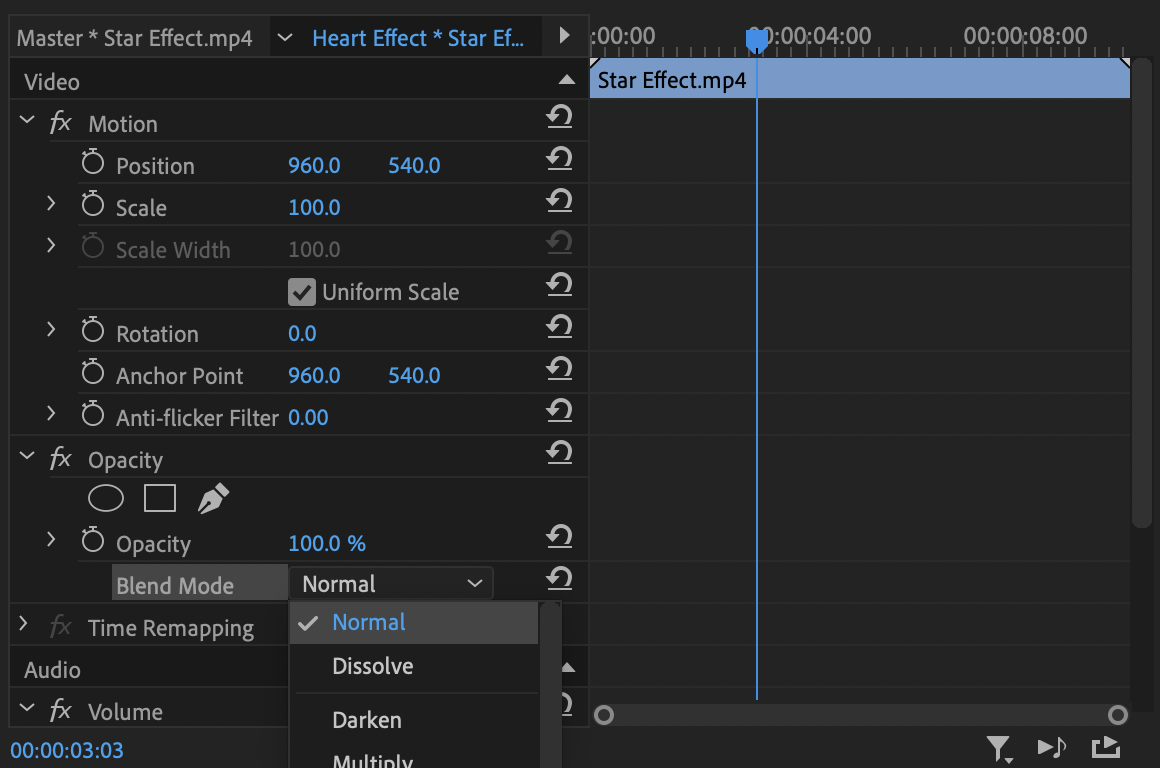
Task: Click the export icon in bottom right corner
Action: pos(1105,746)
